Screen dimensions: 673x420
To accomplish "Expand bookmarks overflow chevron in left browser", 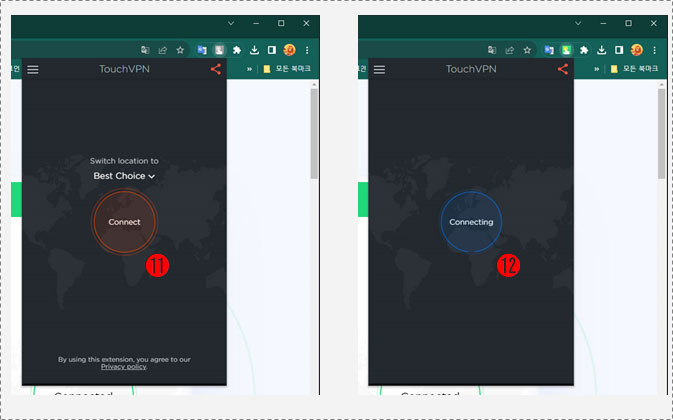I will [x=249, y=69].
